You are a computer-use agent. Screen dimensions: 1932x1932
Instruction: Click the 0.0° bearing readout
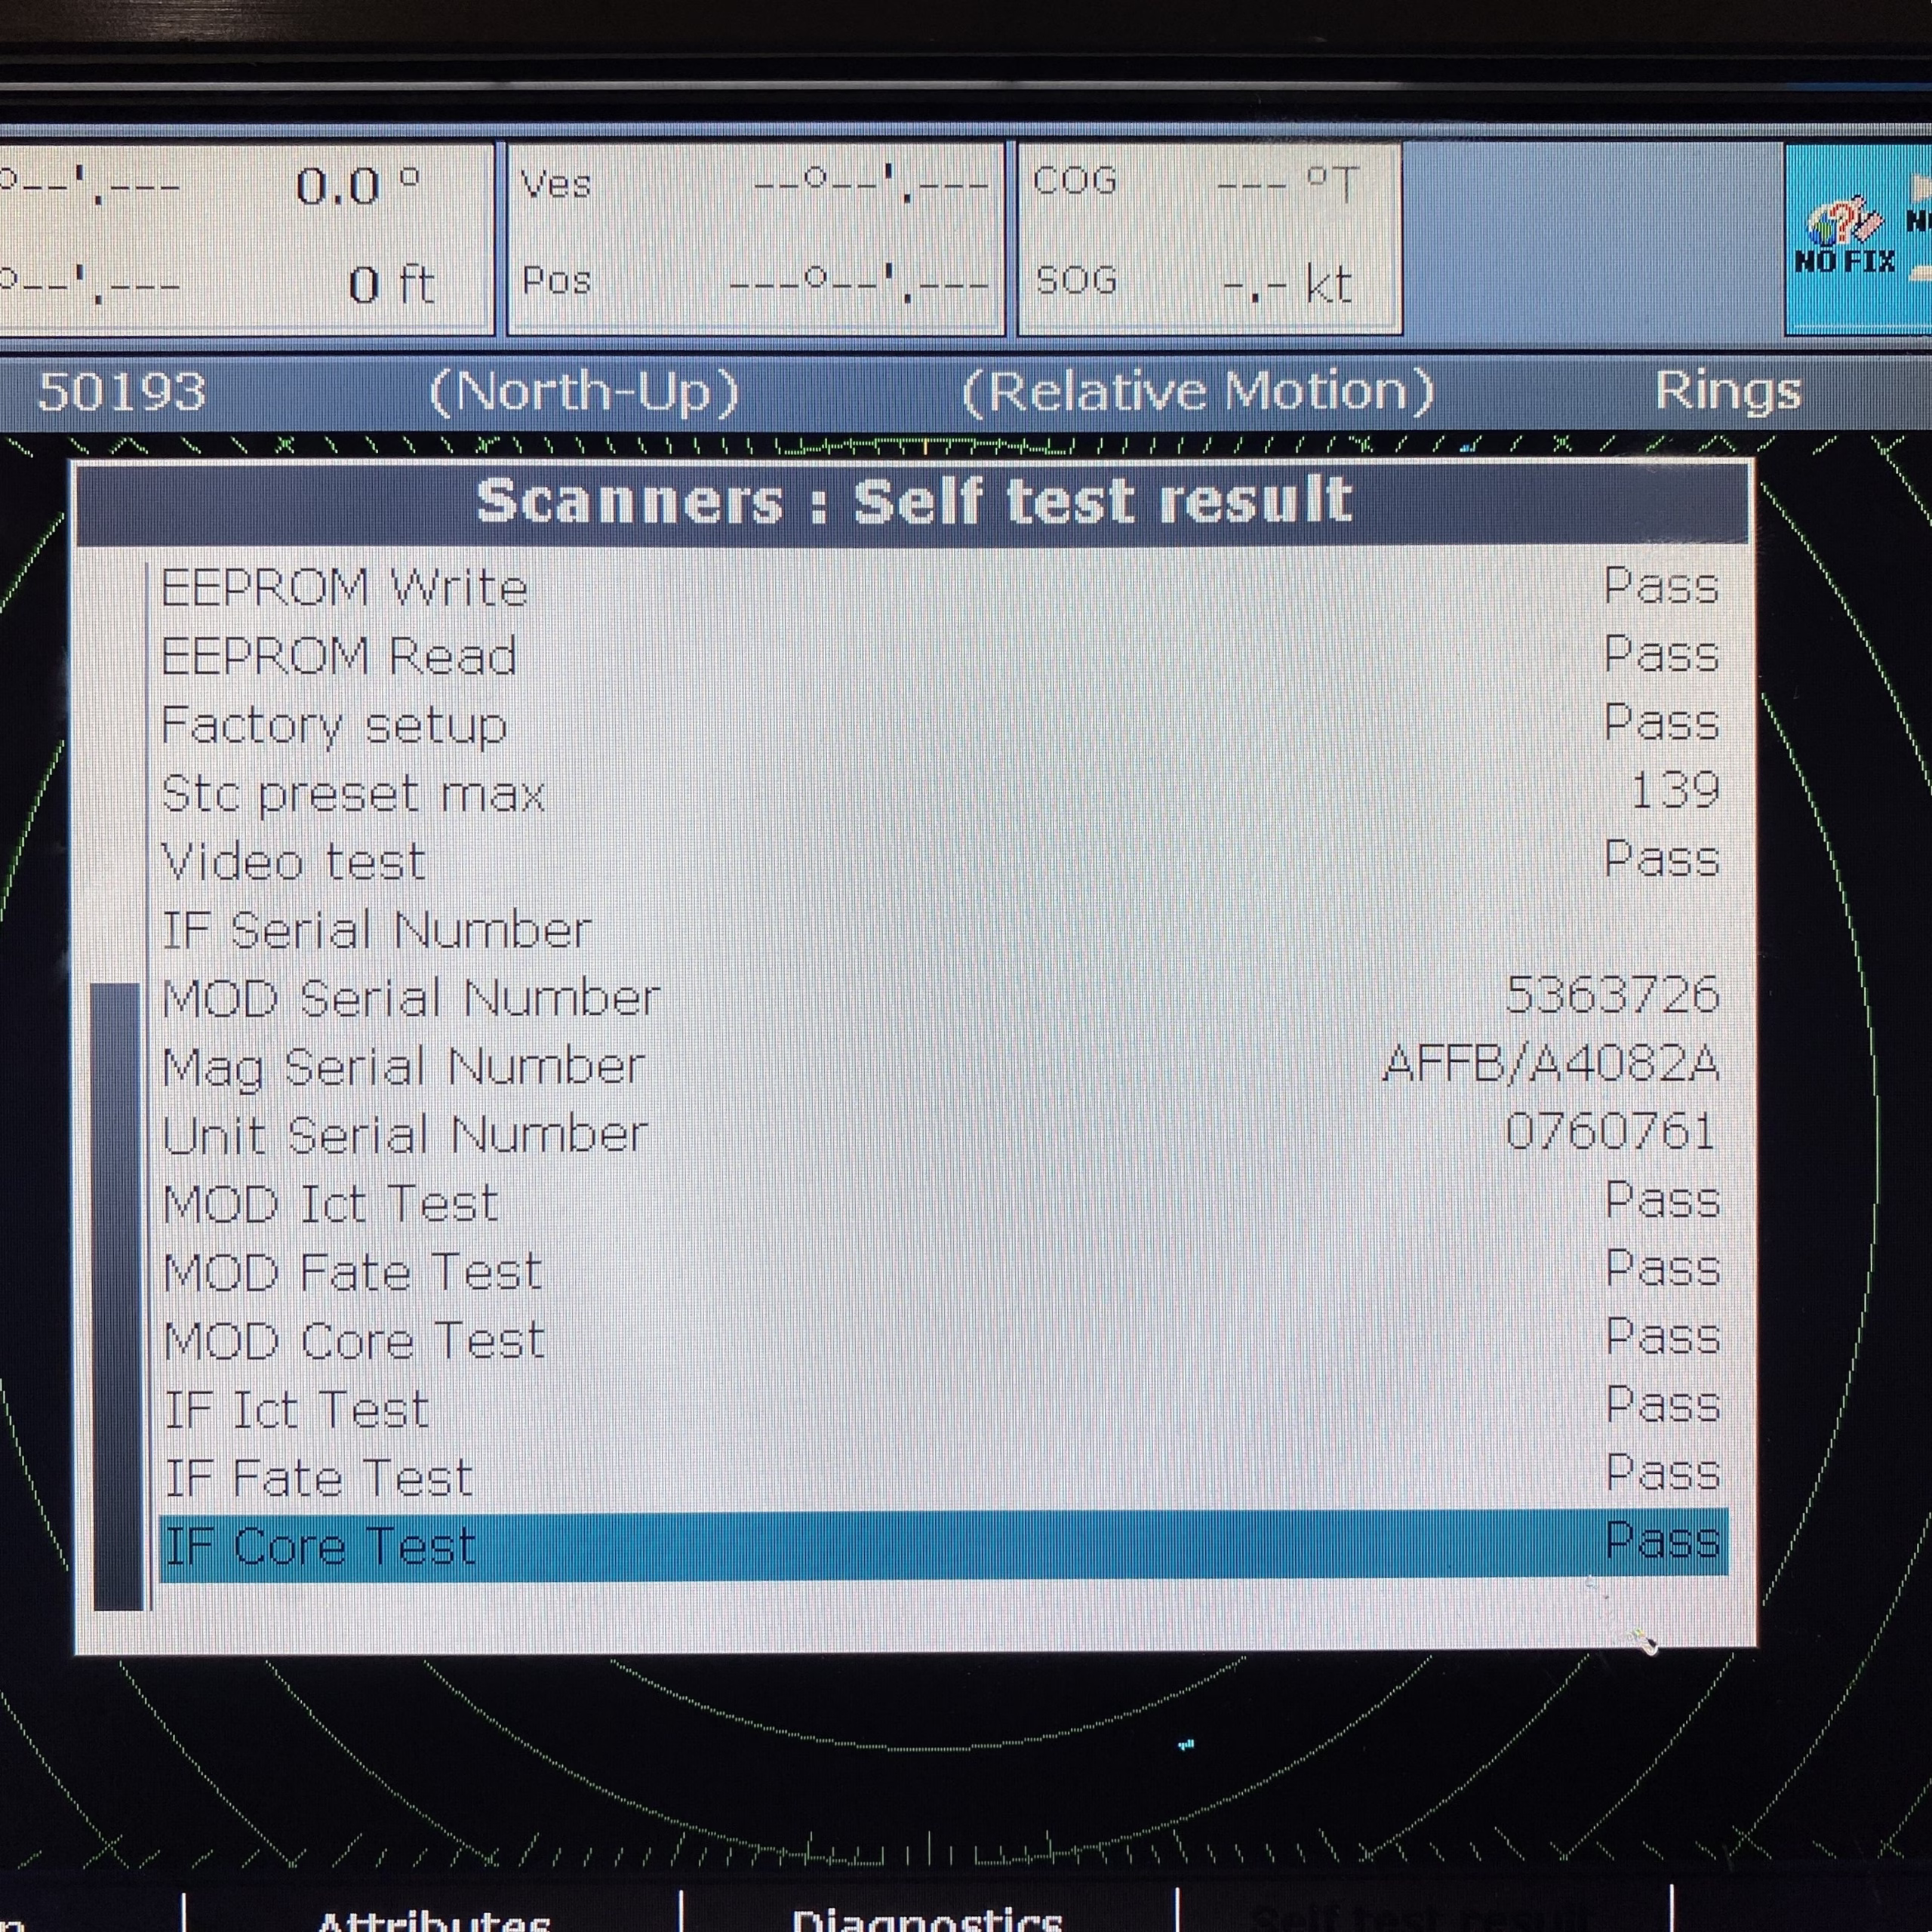[x=358, y=186]
